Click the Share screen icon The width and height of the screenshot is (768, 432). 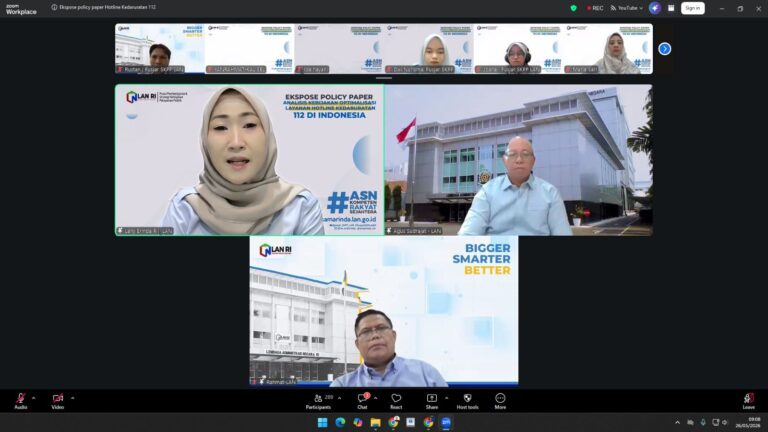[432, 401]
